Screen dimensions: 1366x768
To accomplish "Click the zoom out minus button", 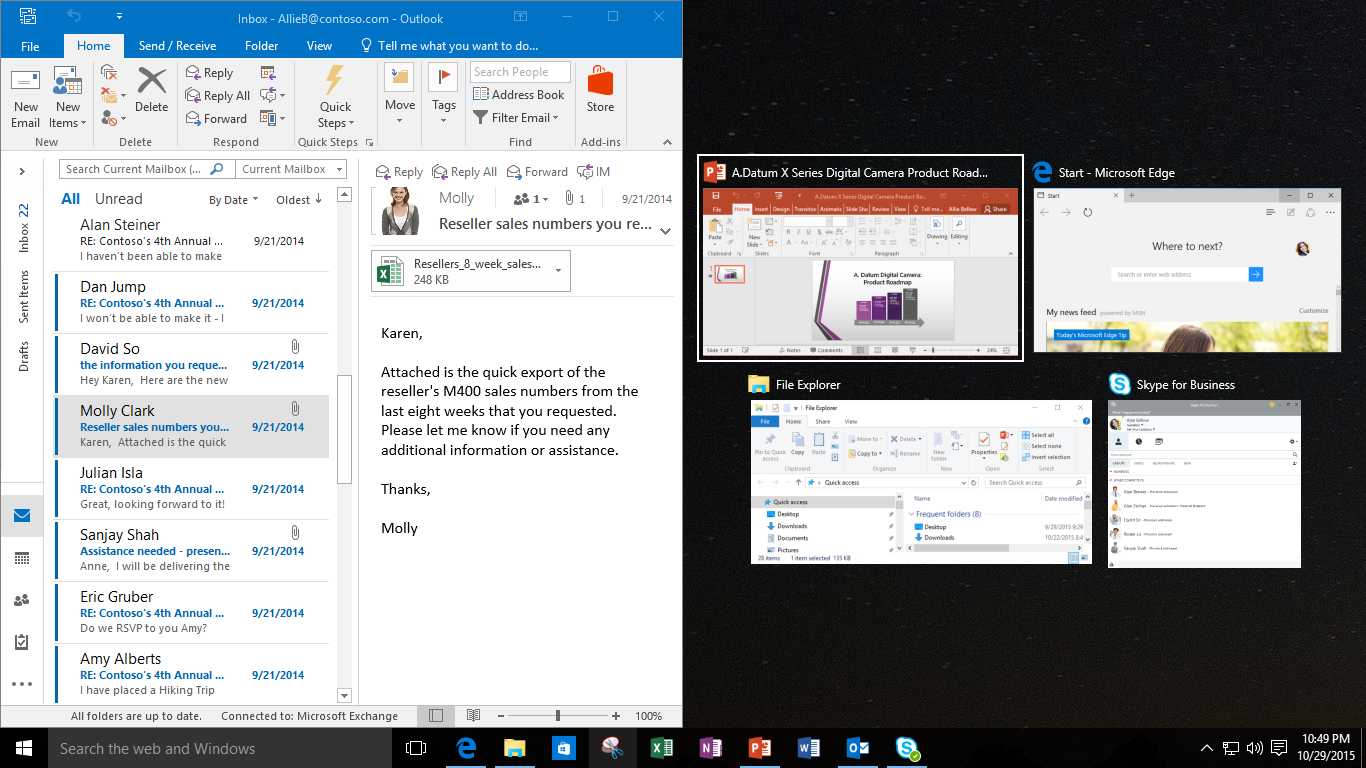I will (x=499, y=716).
